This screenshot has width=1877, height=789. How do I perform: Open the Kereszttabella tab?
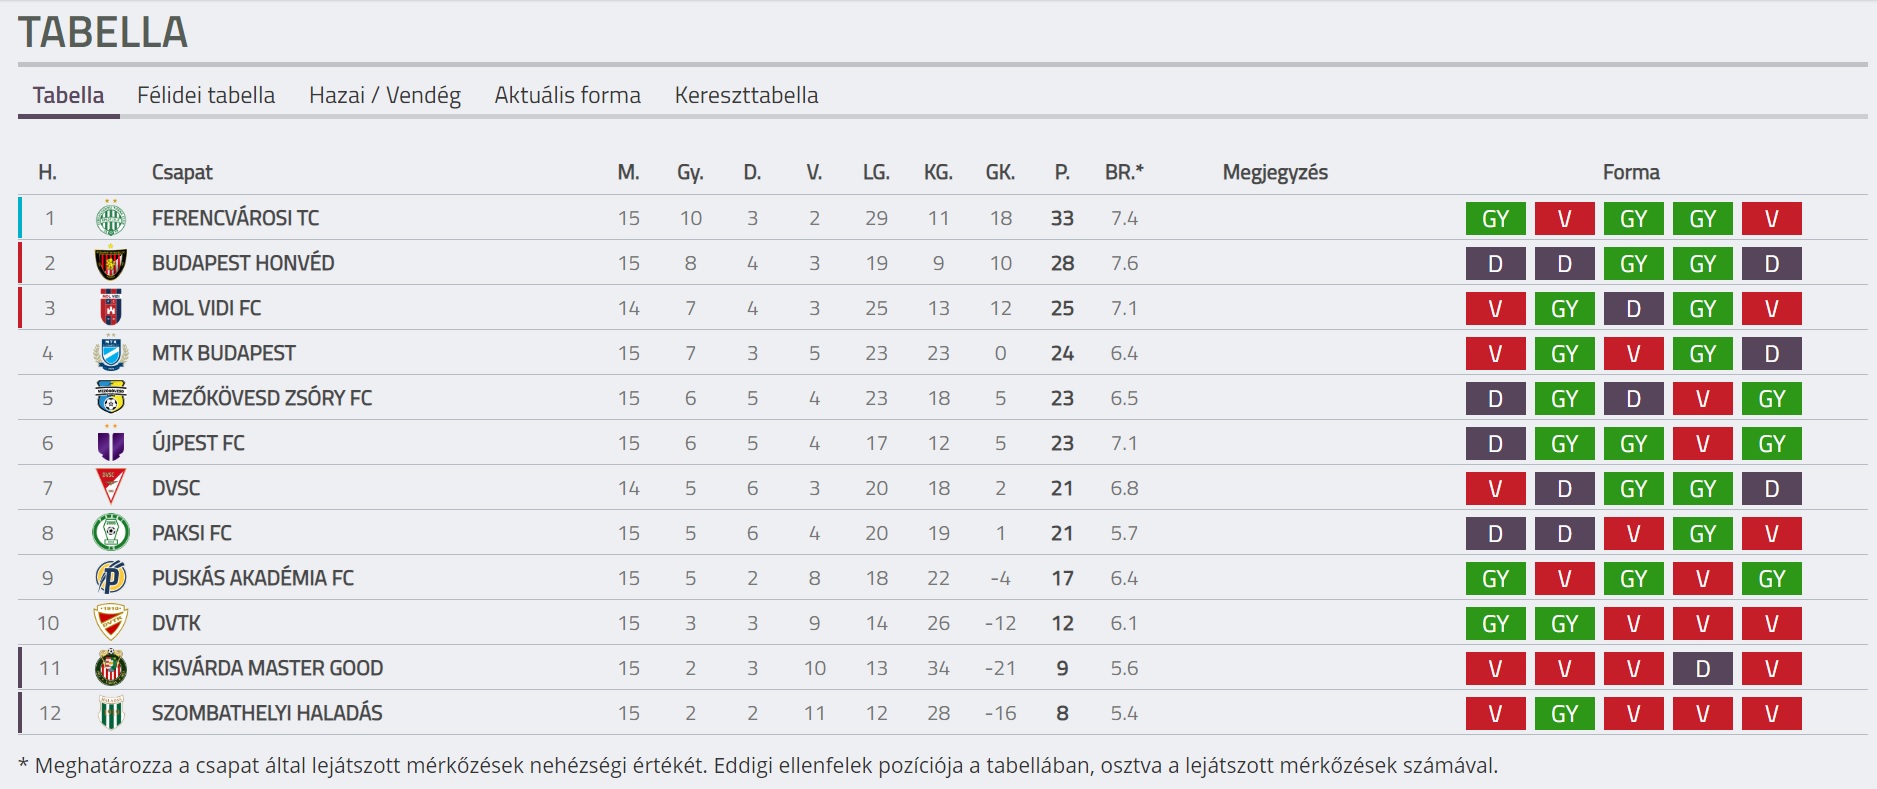pyautogui.click(x=747, y=95)
